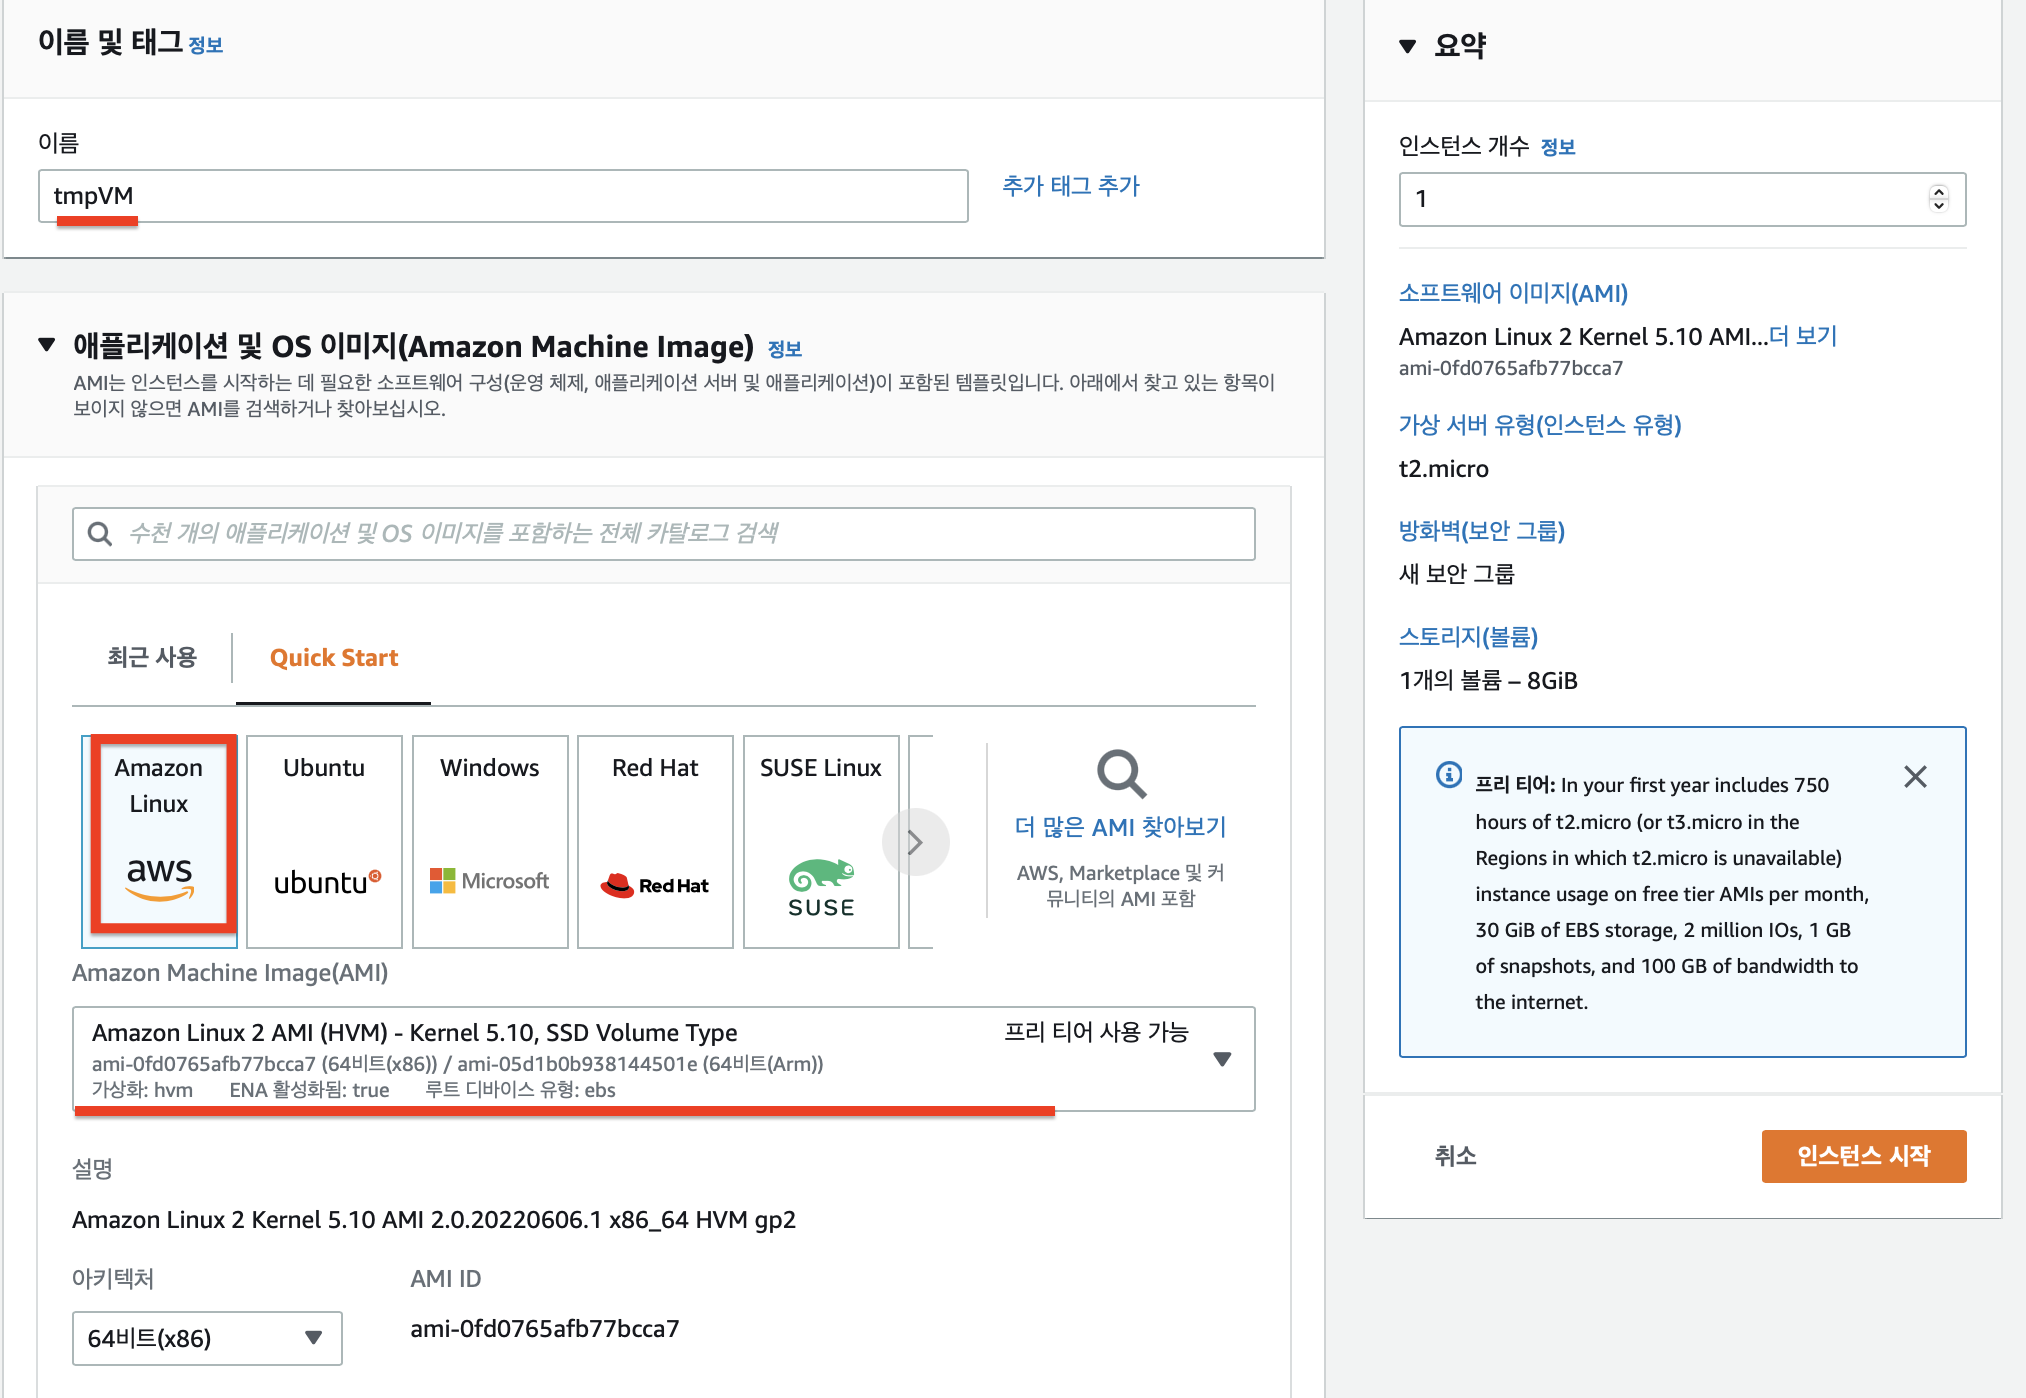The image size is (2026, 1398).
Task: Switch to the 최근 사용 tab
Action: tap(152, 657)
